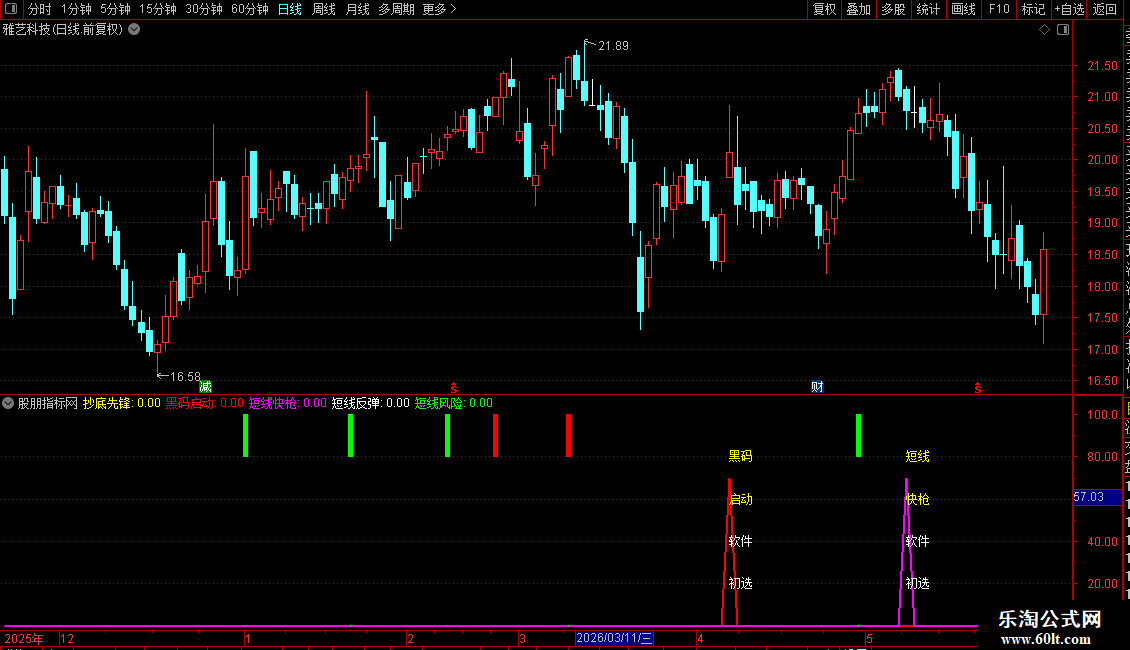
Task: Click the red S marker near February
Action: 453,388
